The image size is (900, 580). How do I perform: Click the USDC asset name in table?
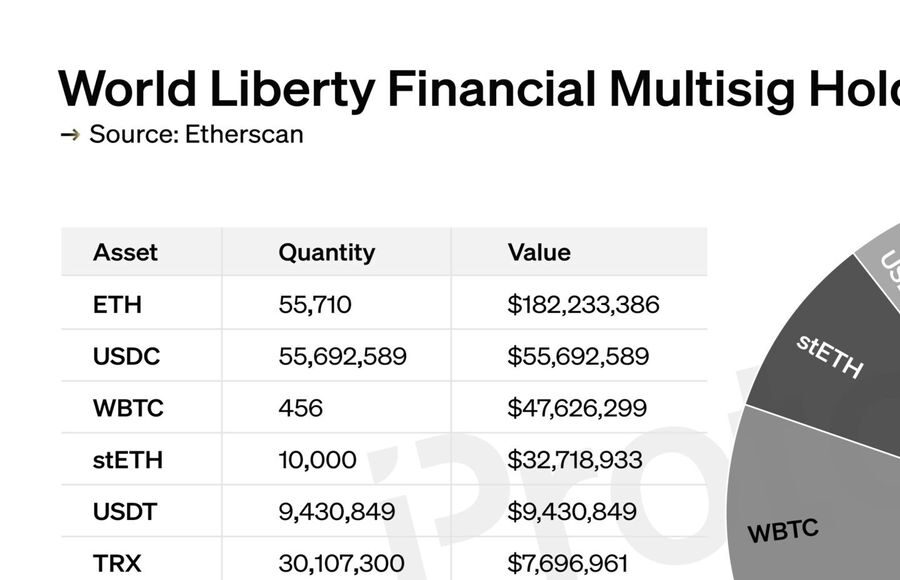tap(126, 356)
